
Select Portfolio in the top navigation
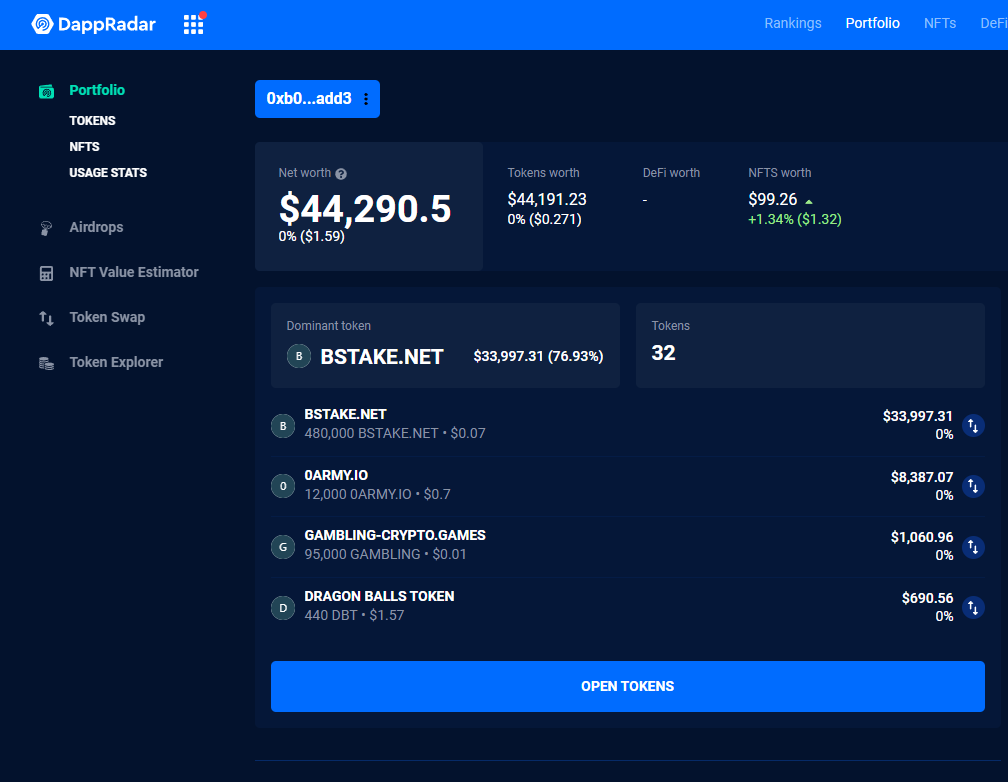[872, 23]
